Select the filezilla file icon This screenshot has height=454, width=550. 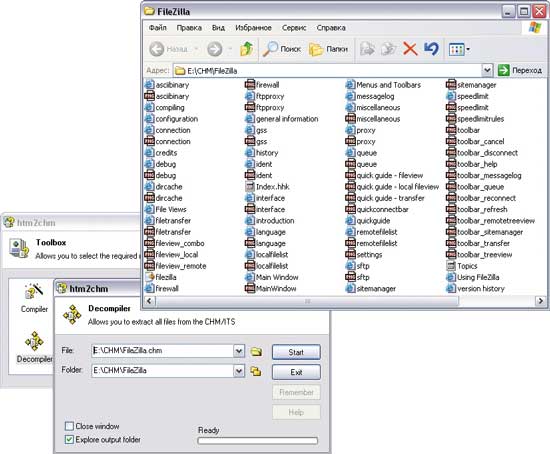161,277
